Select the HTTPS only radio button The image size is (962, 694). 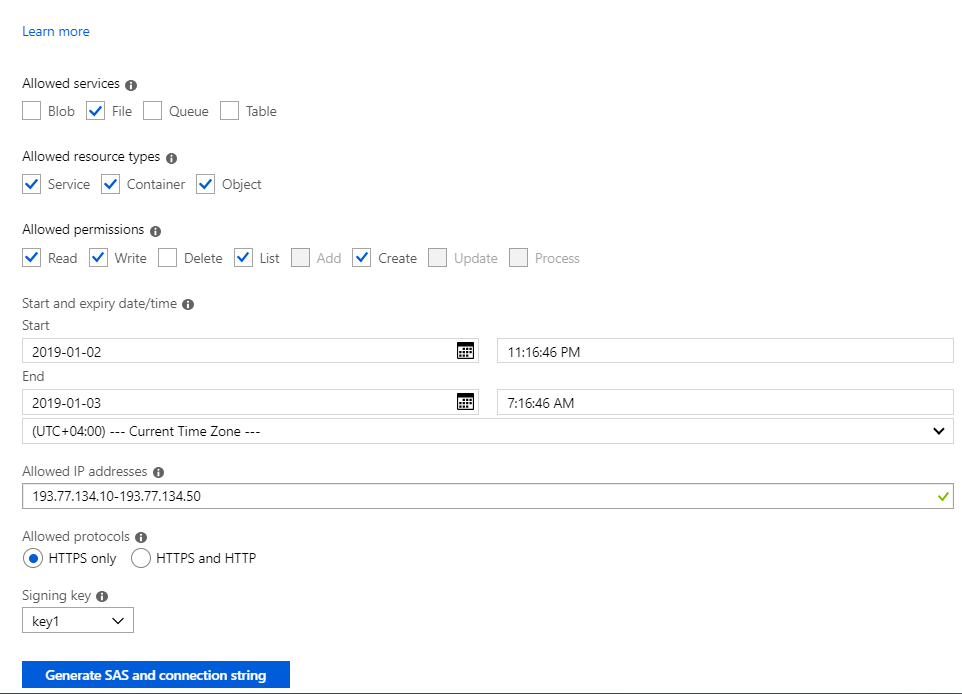[x=33, y=558]
